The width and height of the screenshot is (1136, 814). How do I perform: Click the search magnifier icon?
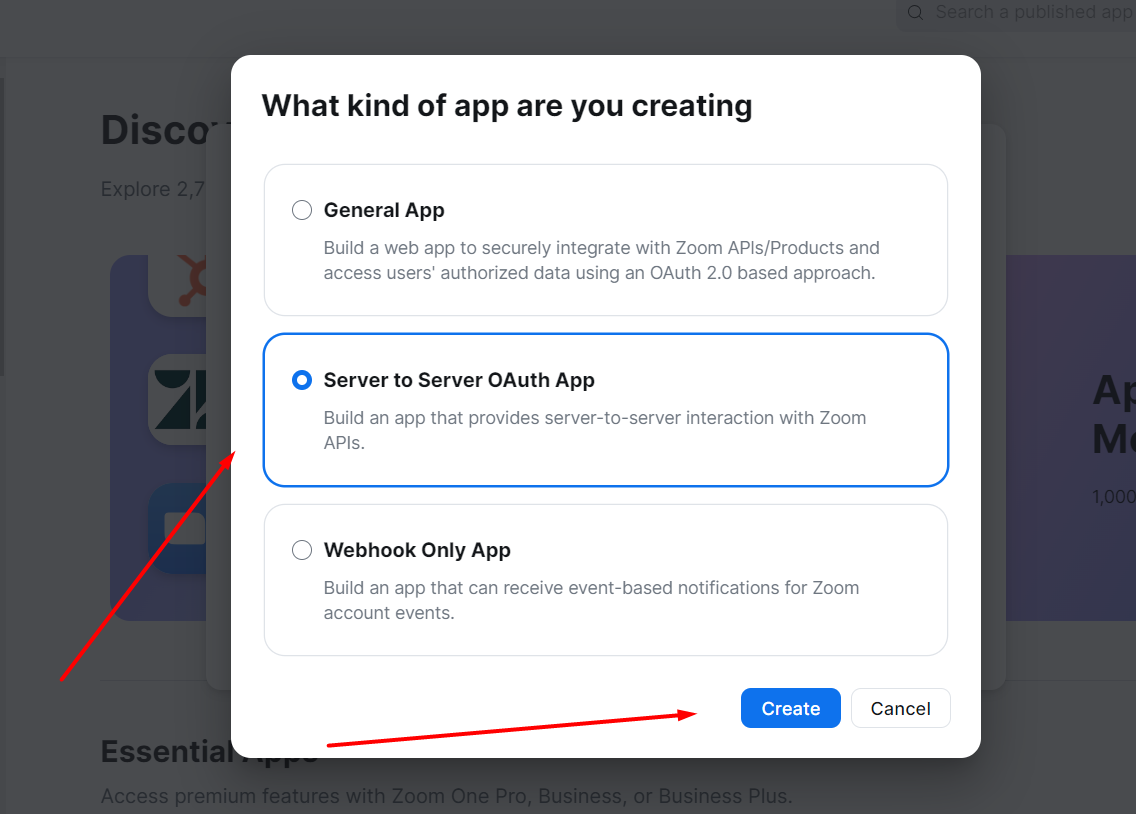tap(915, 12)
